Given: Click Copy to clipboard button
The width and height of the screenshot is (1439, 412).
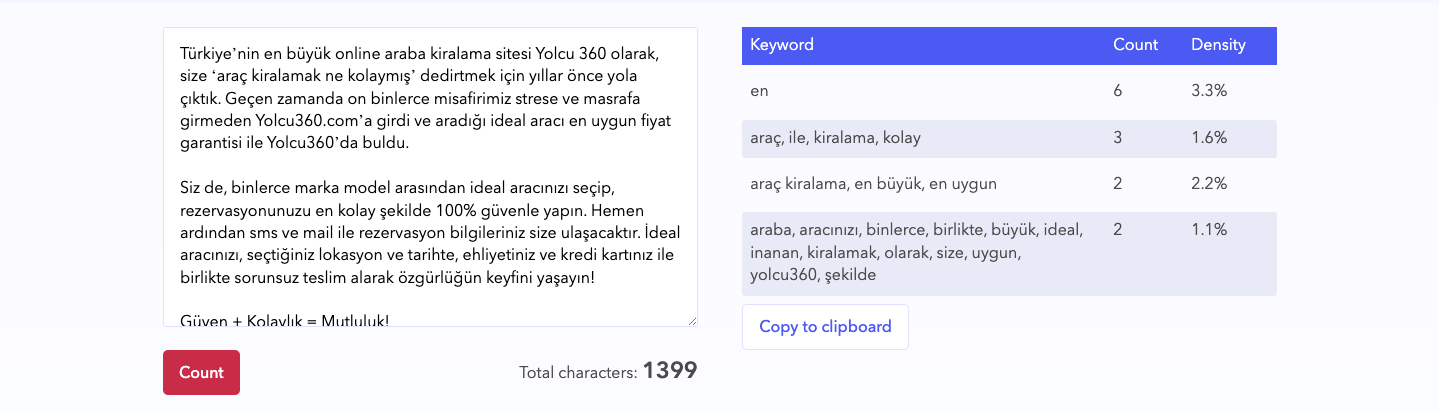Looking at the screenshot, I should point(825,327).
